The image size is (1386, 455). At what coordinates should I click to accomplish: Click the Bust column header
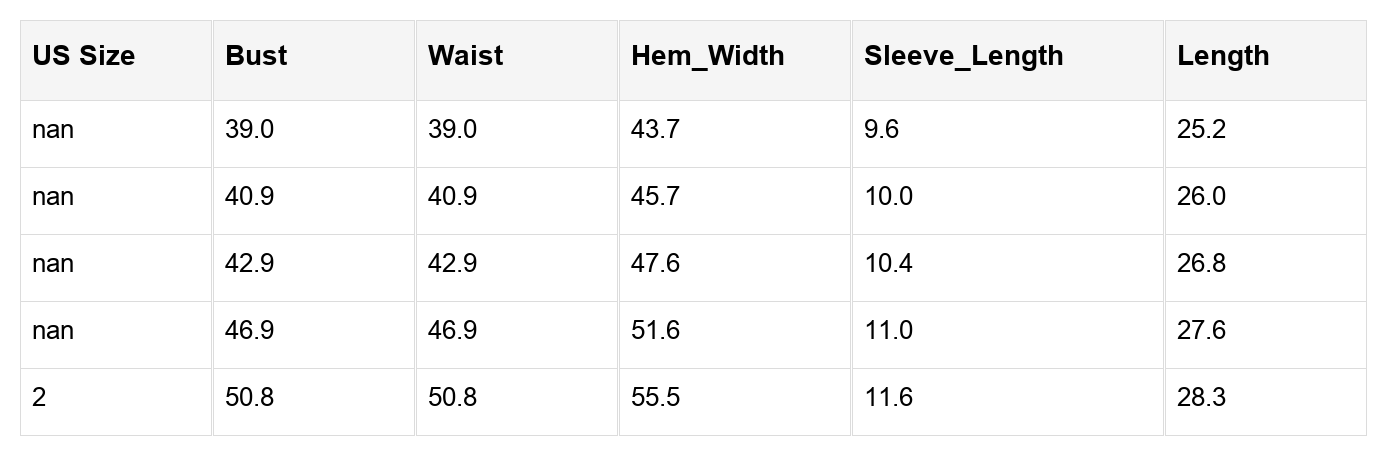click(x=256, y=56)
